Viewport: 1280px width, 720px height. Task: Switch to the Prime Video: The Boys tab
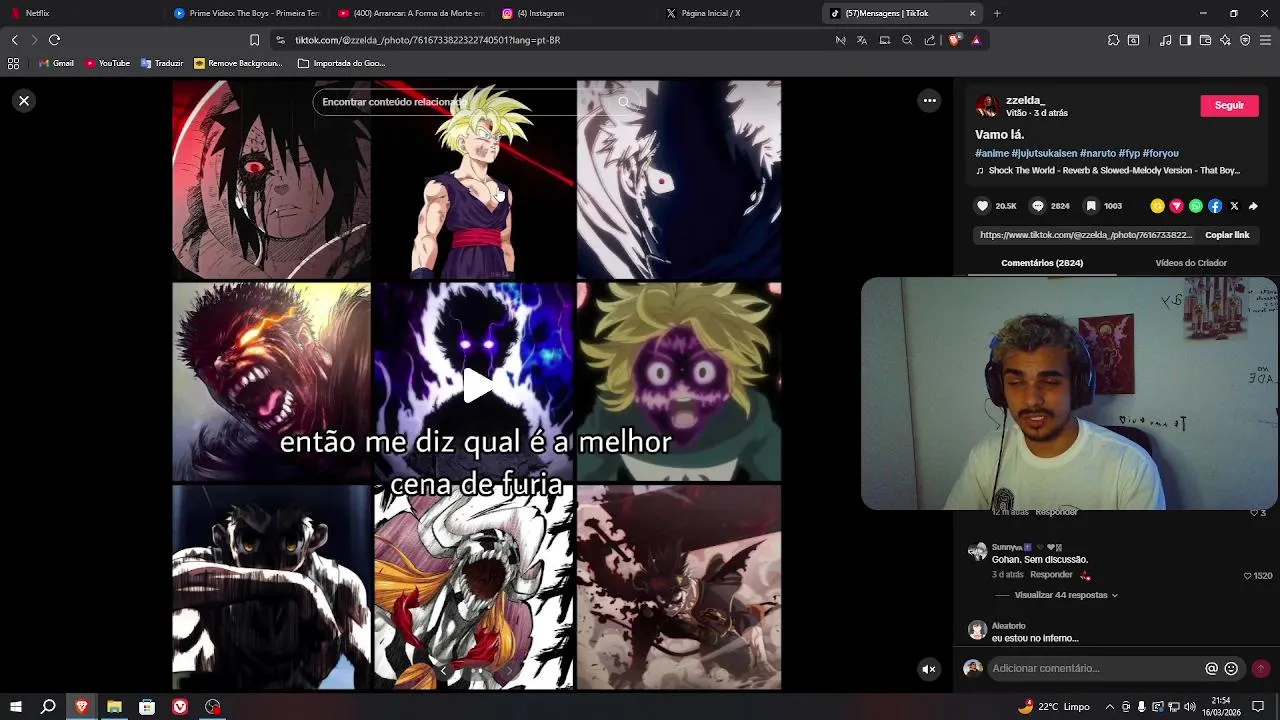click(x=246, y=13)
